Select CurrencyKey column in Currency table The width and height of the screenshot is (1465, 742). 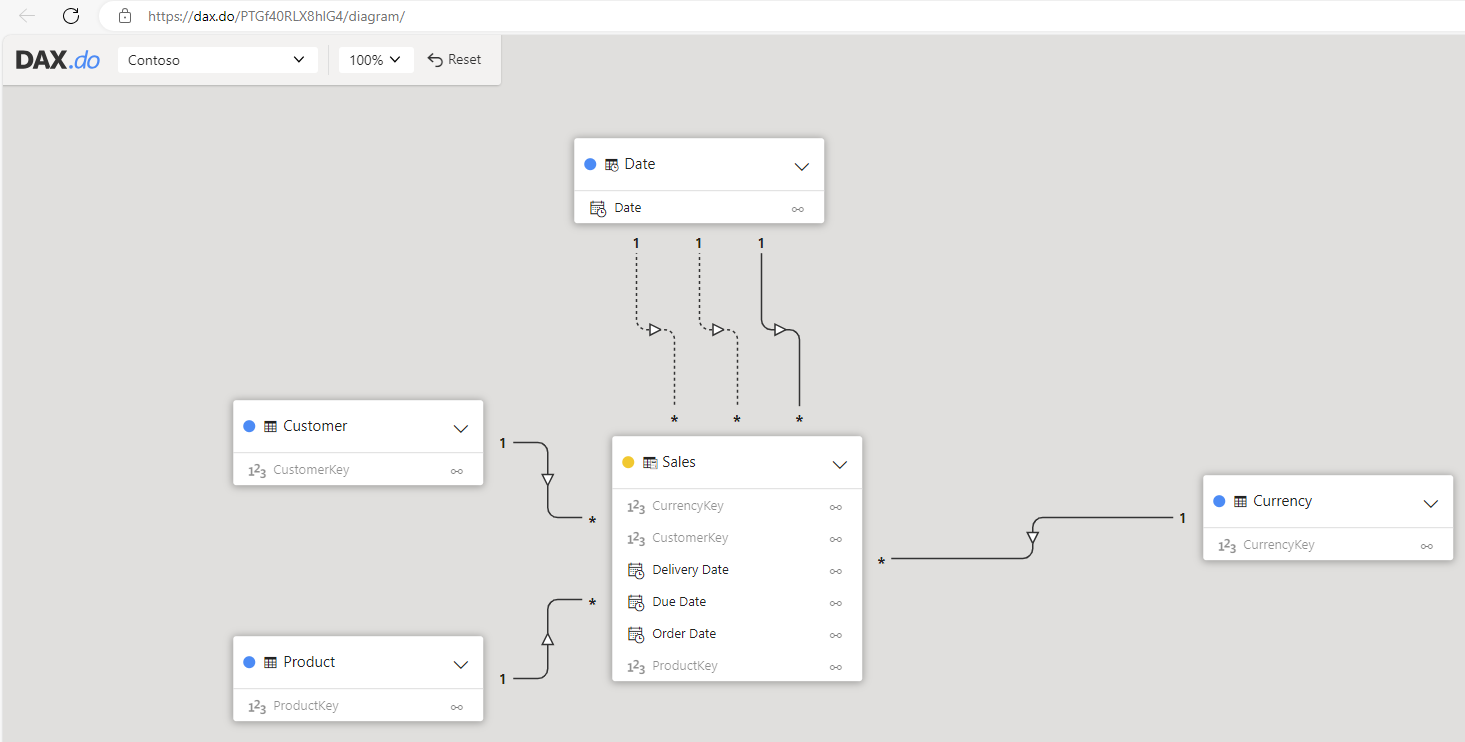coord(1327,545)
